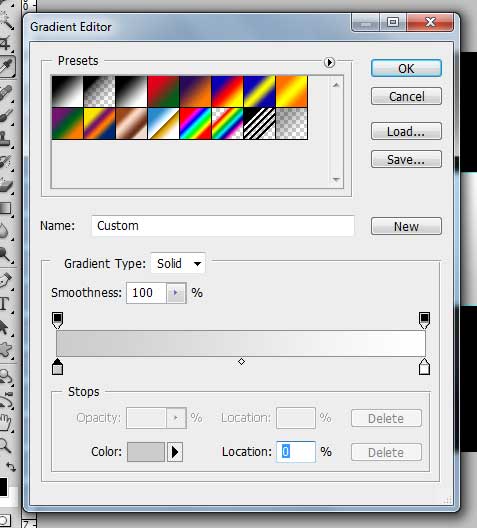Click the OK button

point(406,68)
